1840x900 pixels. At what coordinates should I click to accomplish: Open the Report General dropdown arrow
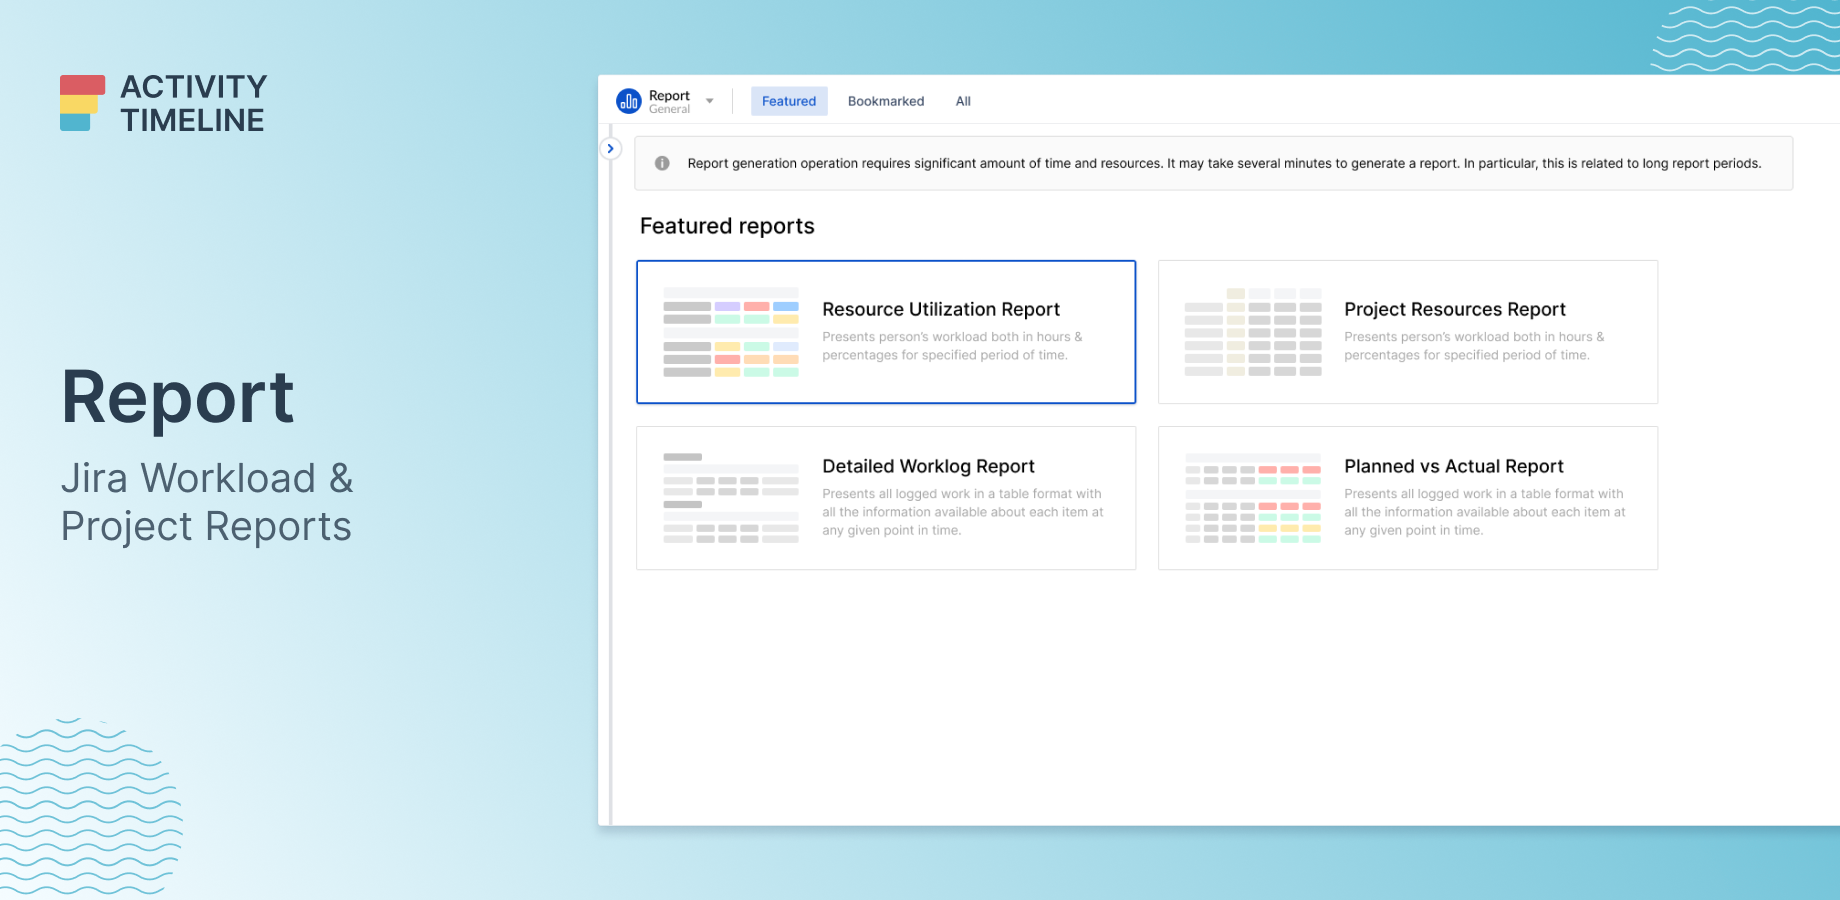point(710,101)
